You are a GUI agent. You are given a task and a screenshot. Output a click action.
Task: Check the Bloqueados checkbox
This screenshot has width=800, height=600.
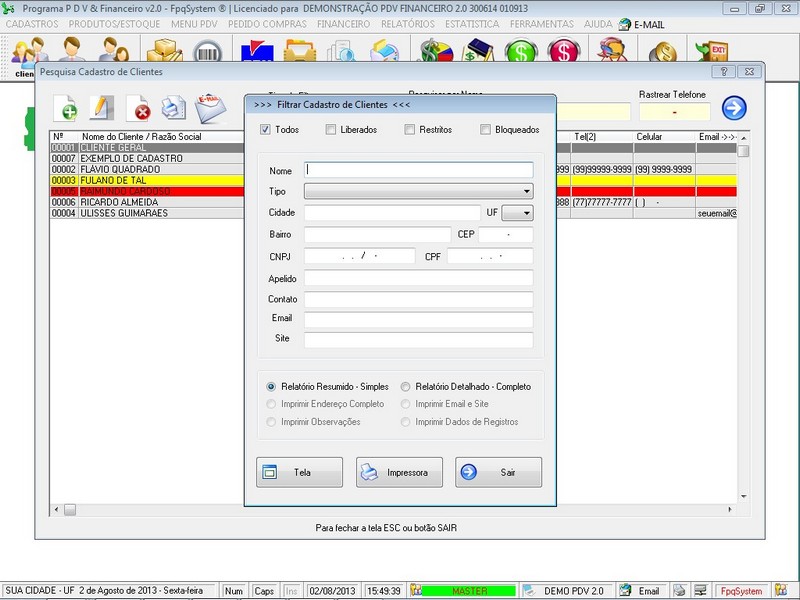[485, 130]
